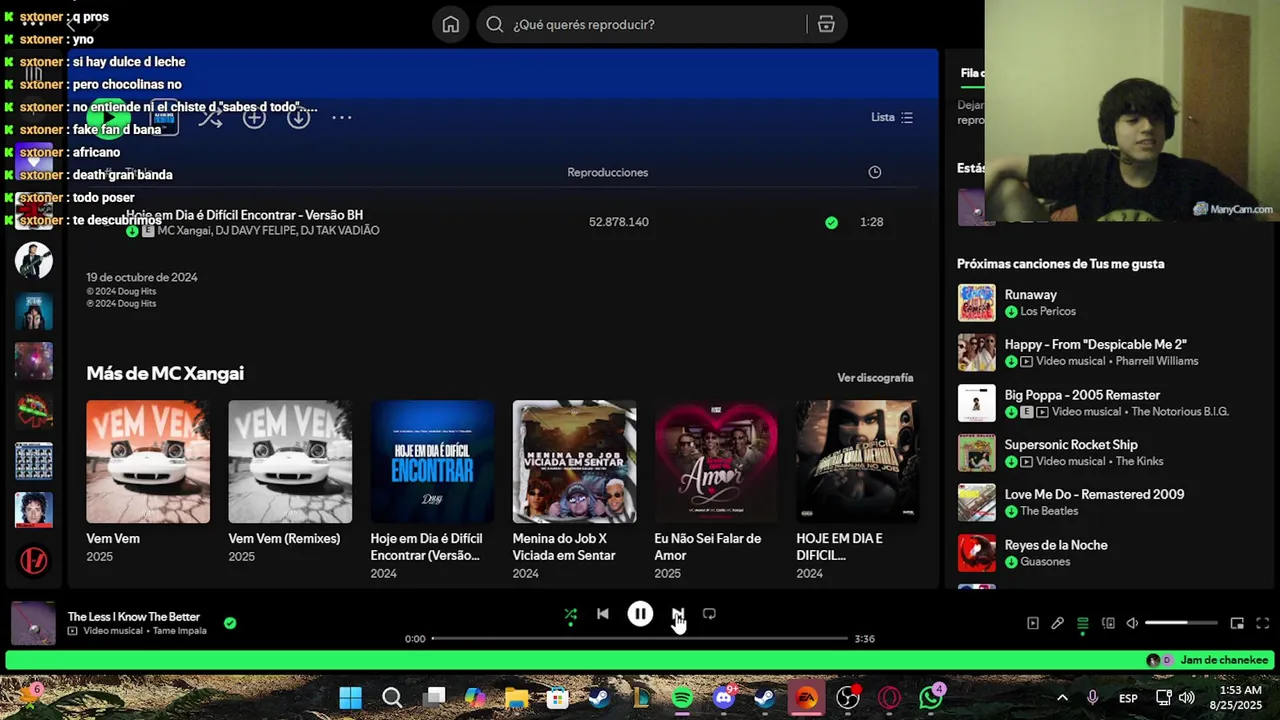Switch to Spotify in taskbar
This screenshot has width=1280, height=720.
(x=682, y=698)
